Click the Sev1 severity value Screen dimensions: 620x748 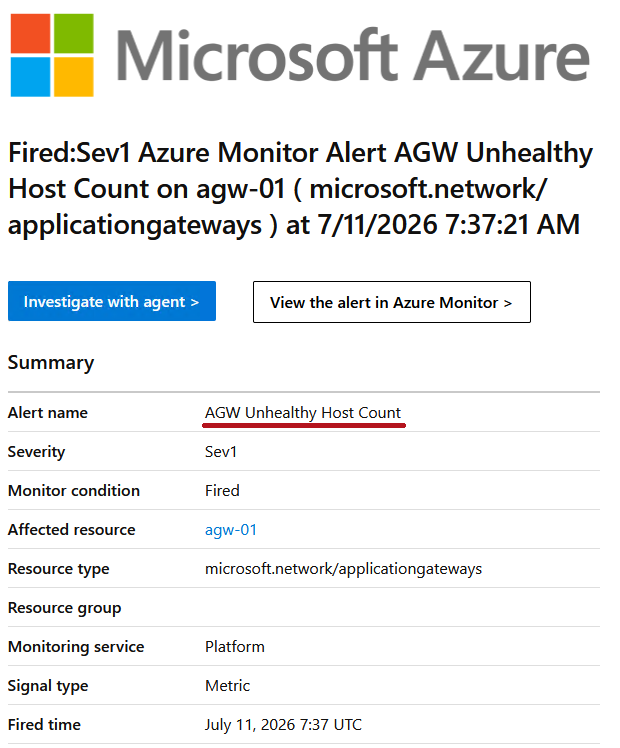pyautogui.click(x=221, y=451)
